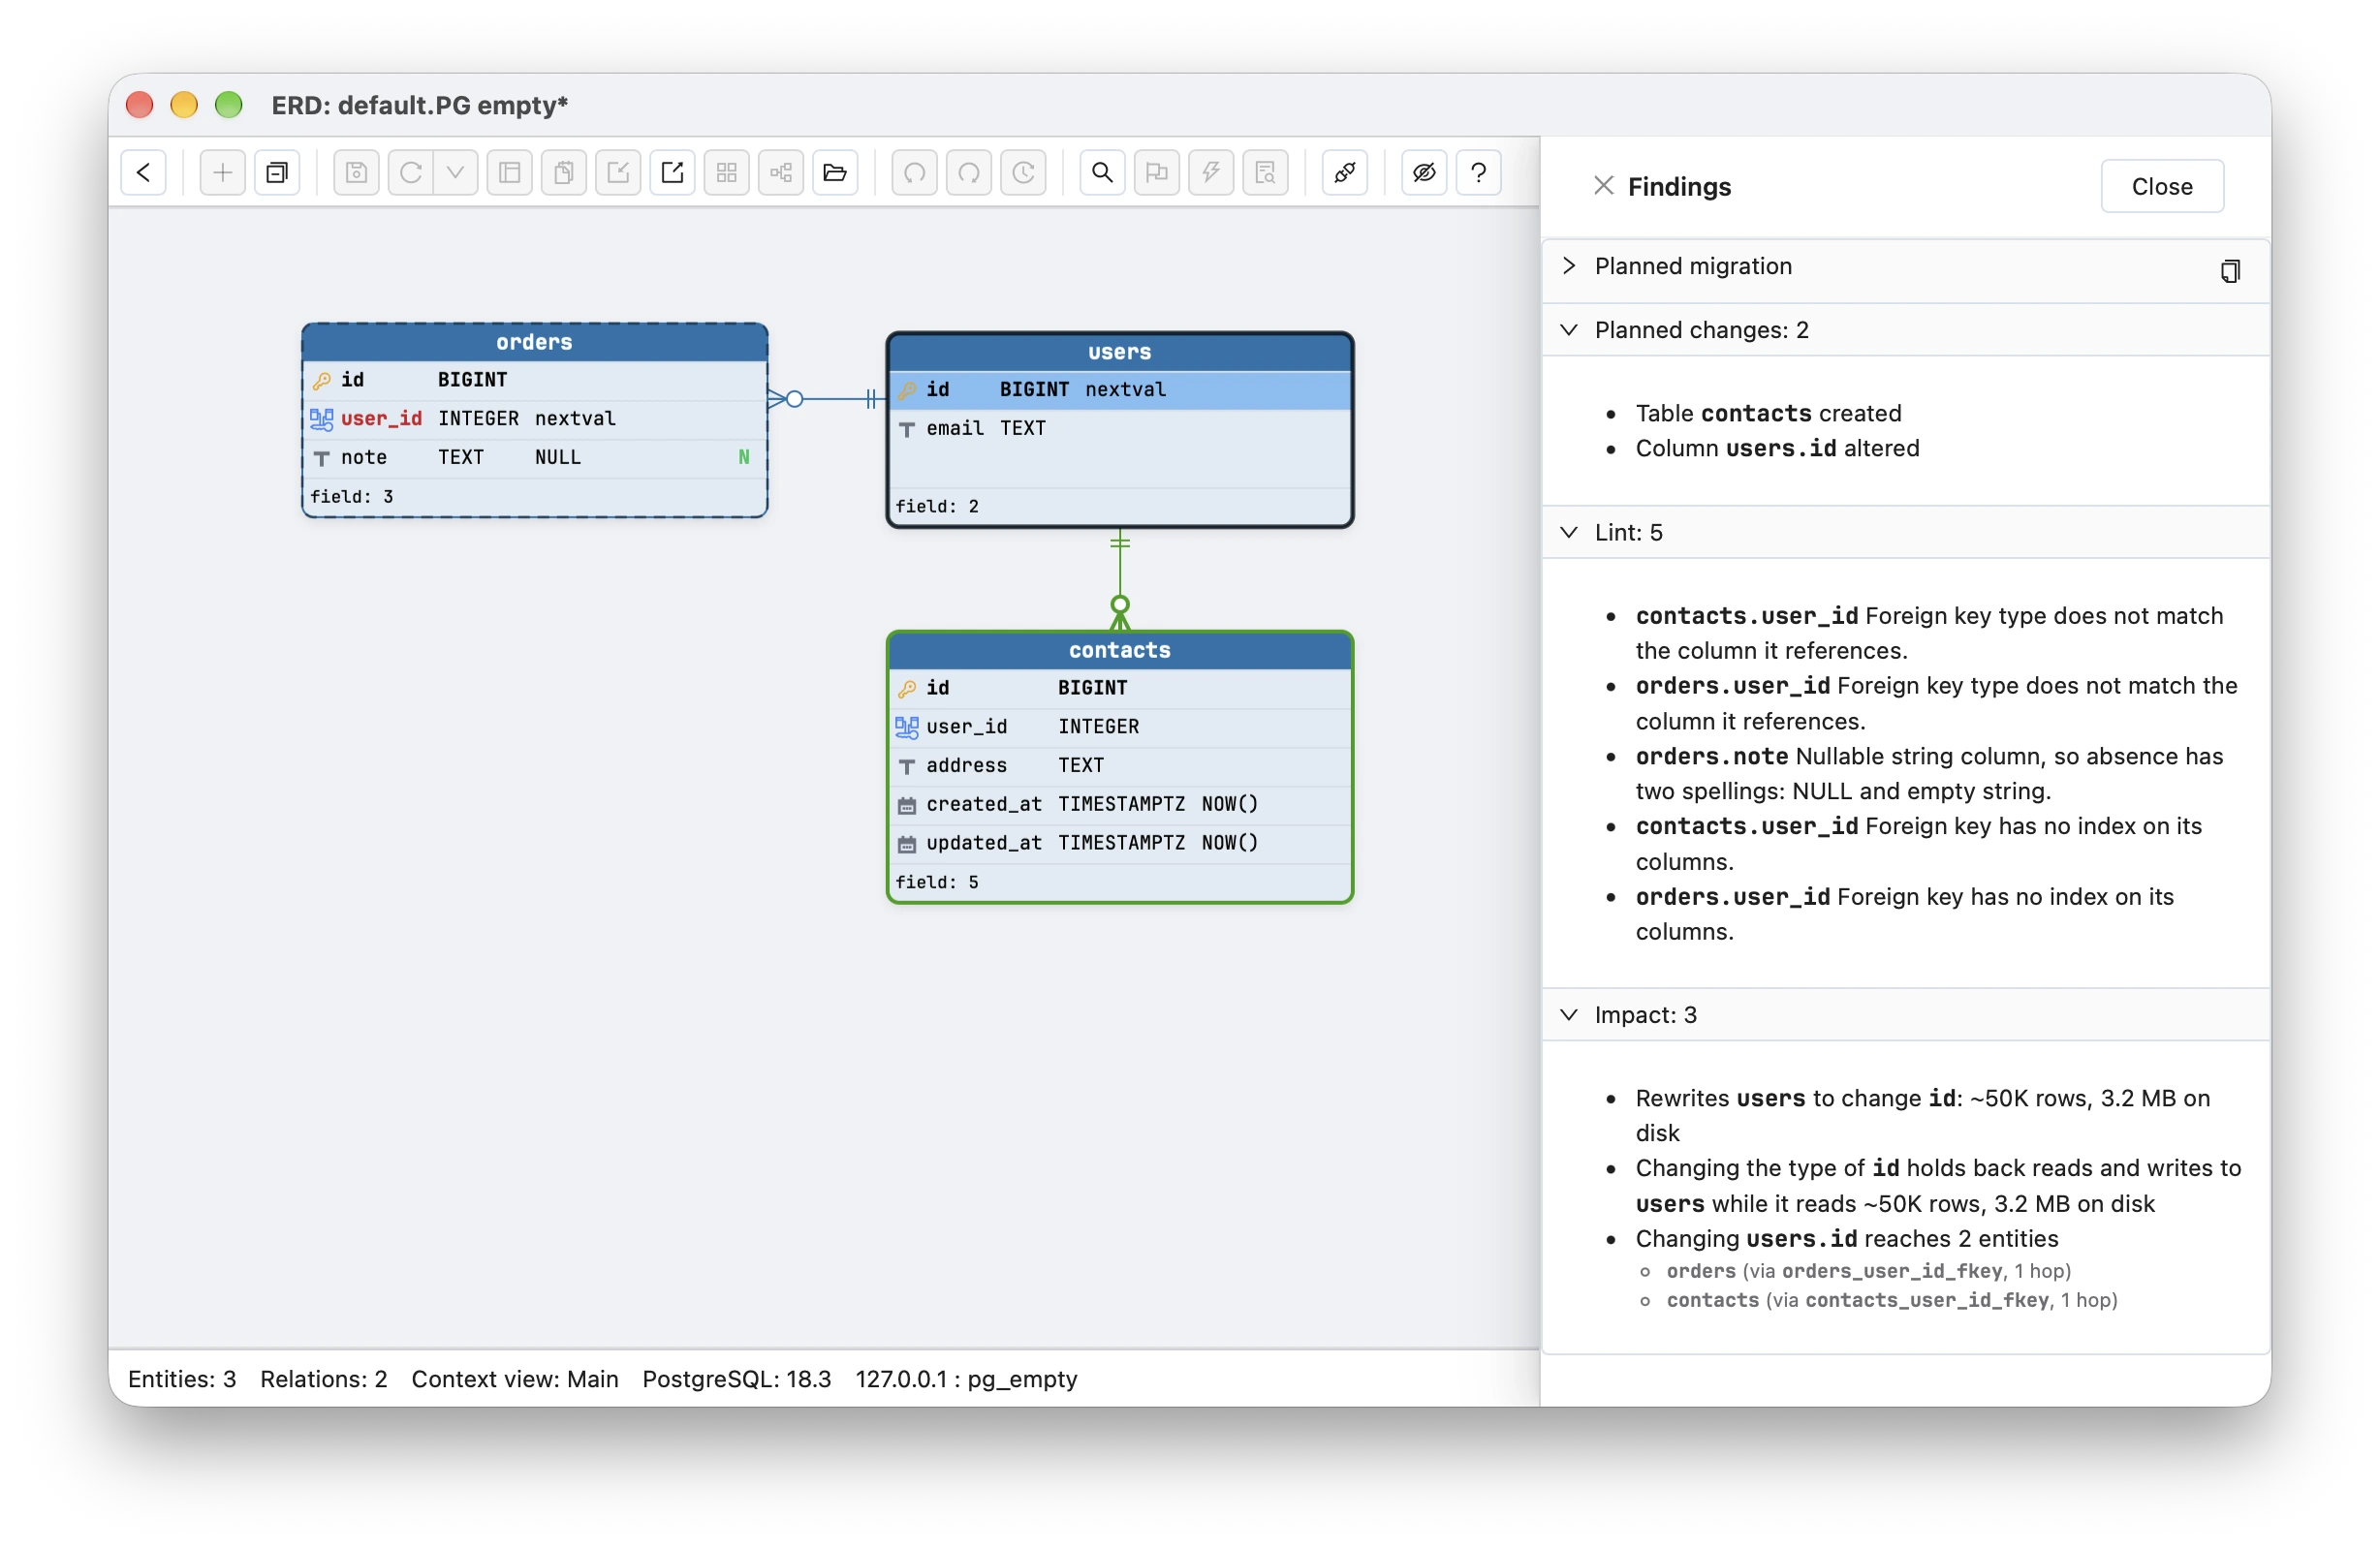Click the redo toolbar icon
The height and width of the screenshot is (1550, 2380).
pos(969,173)
